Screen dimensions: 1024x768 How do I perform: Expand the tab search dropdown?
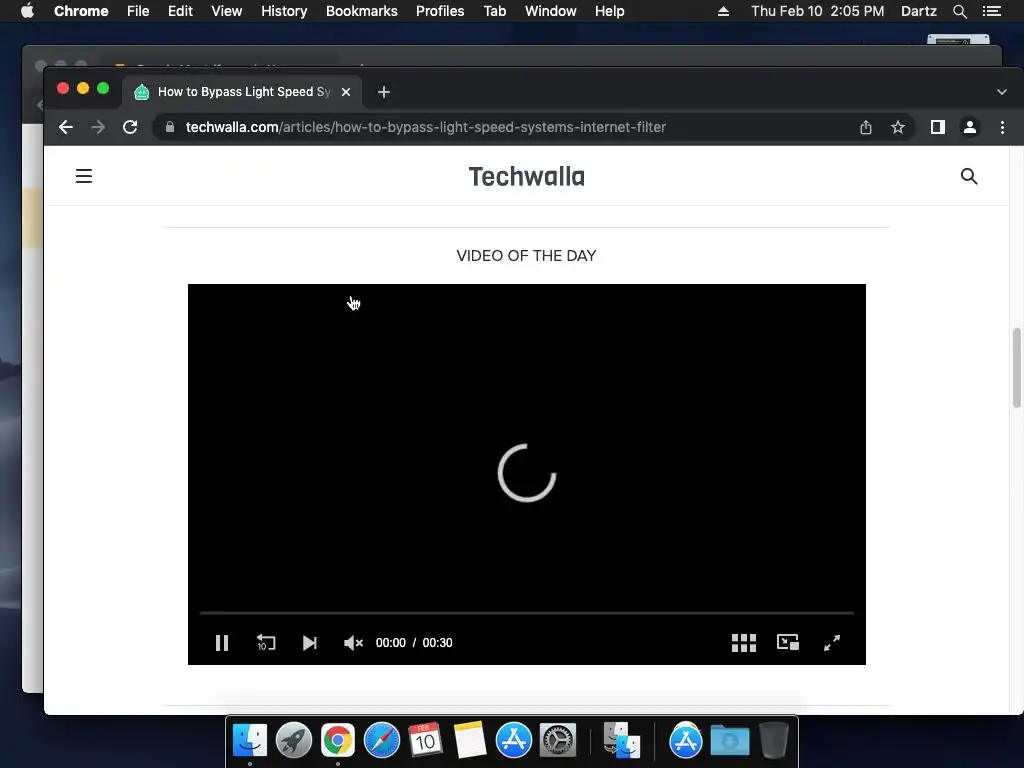[1002, 92]
